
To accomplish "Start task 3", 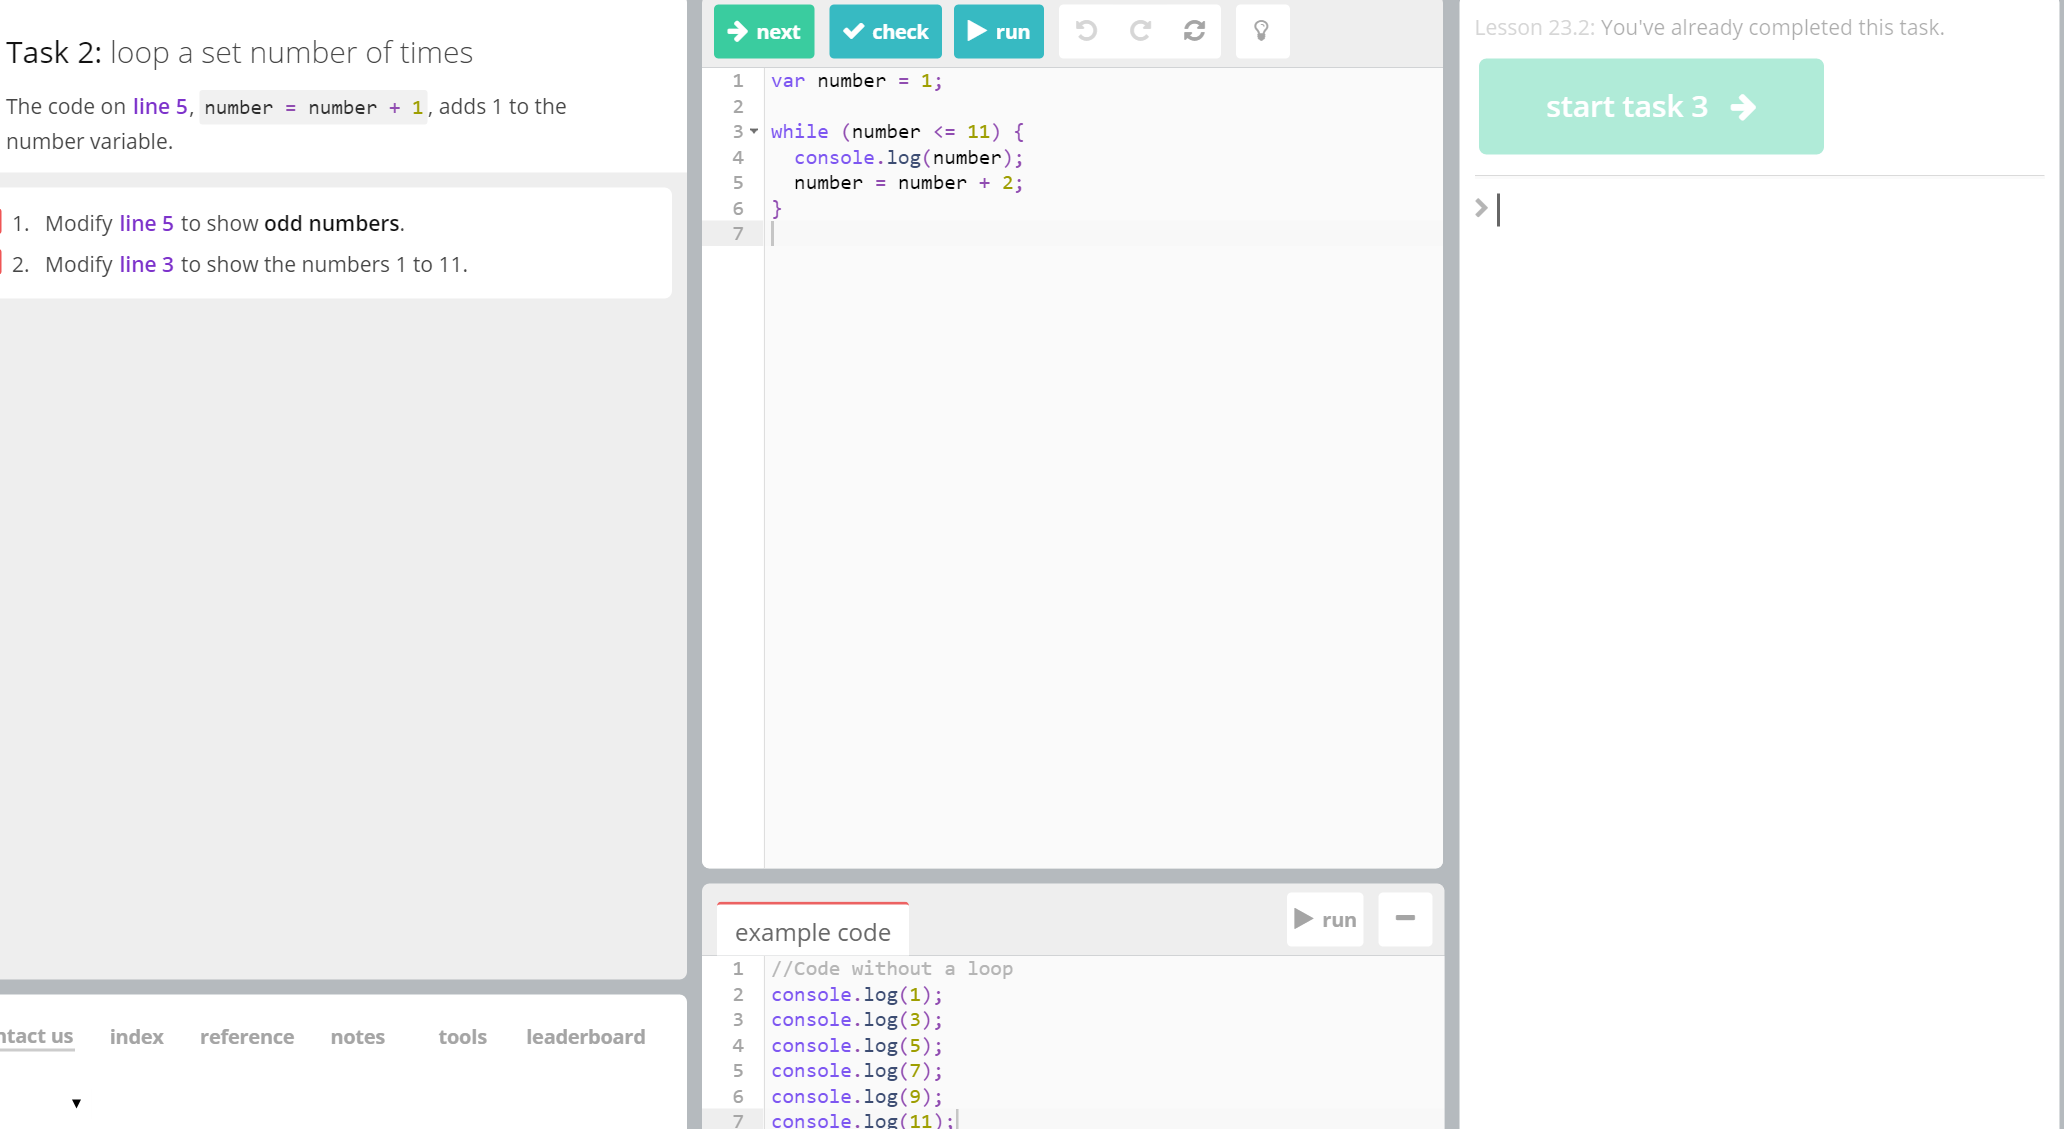I will [1650, 106].
